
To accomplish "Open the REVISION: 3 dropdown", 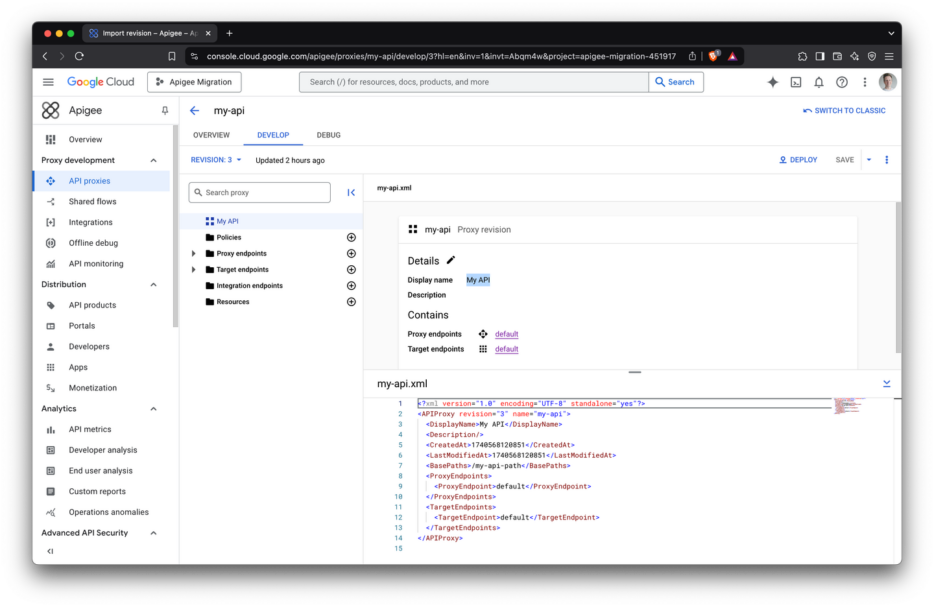I will click(216, 160).
